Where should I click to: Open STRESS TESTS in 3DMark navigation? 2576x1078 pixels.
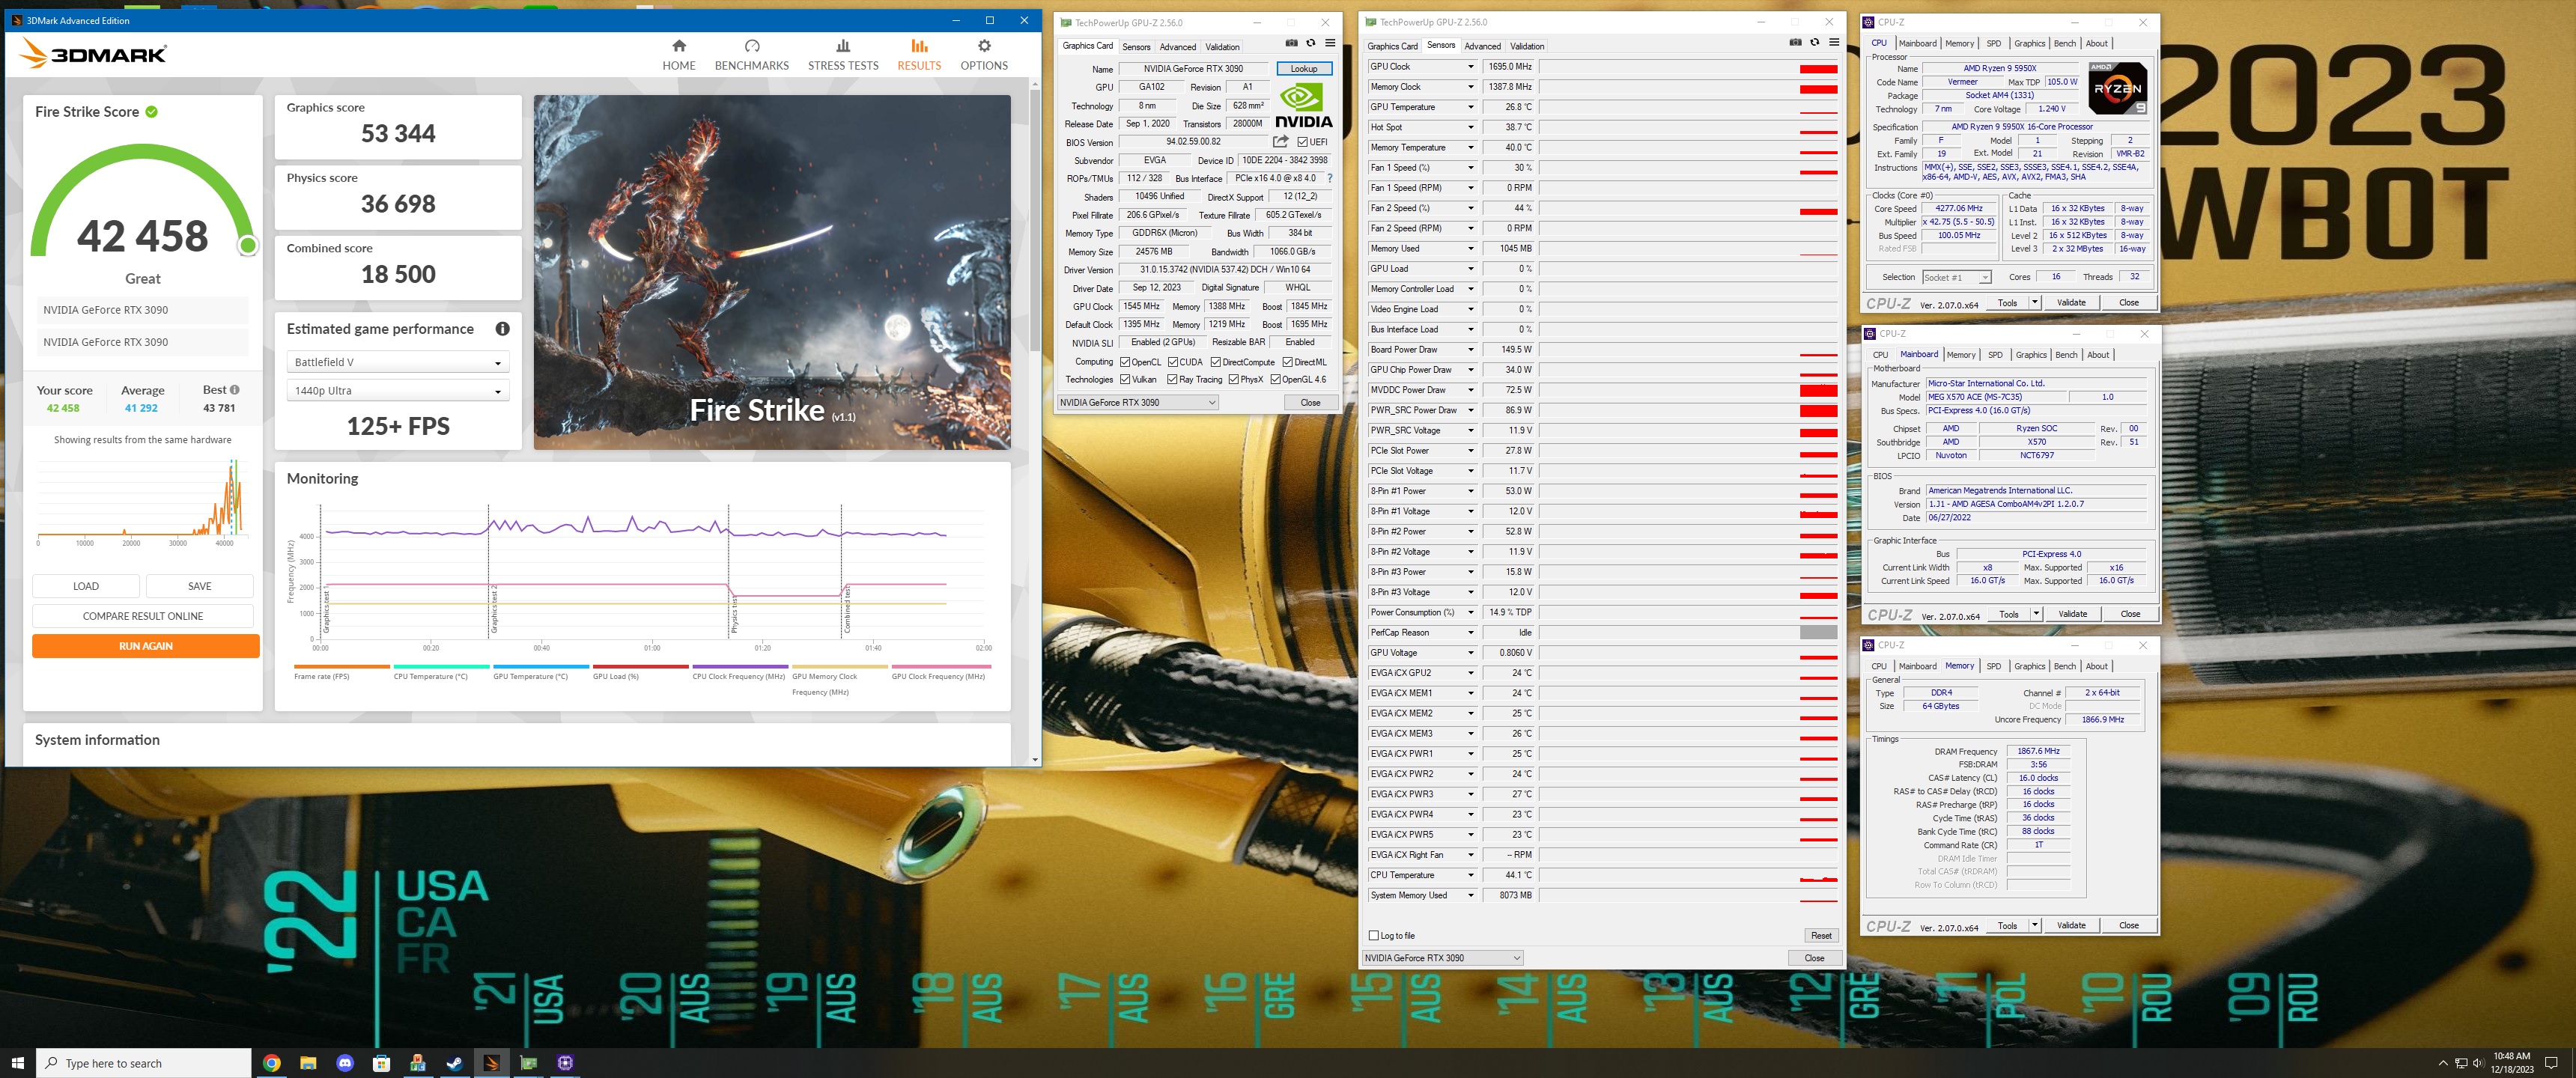click(843, 55)
